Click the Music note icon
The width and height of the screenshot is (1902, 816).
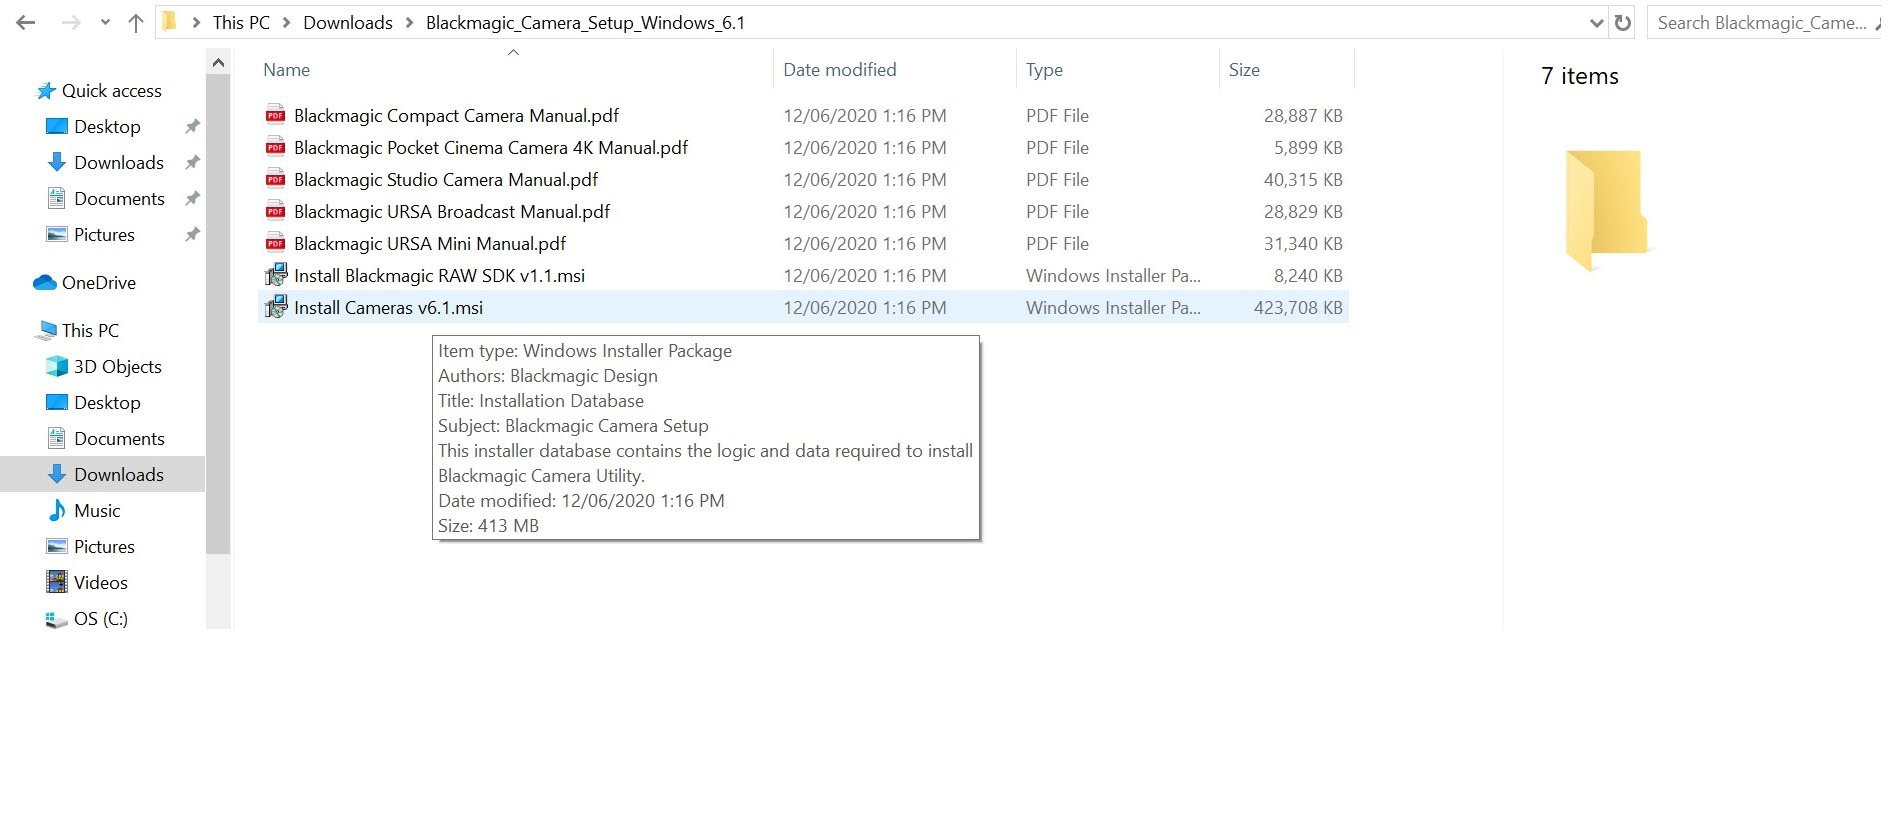pos(57,510)
